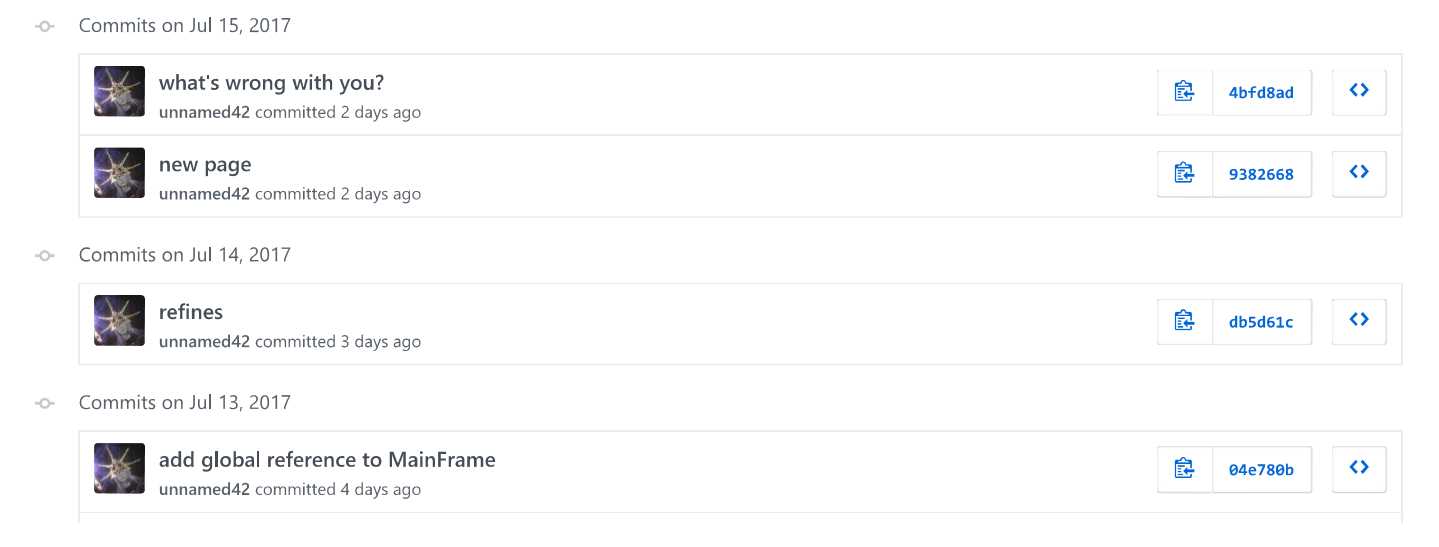The width and height of the screenshot is (1439, 547).
Task: Open commit hash 9382668
Action: (x=1261, y=175)
